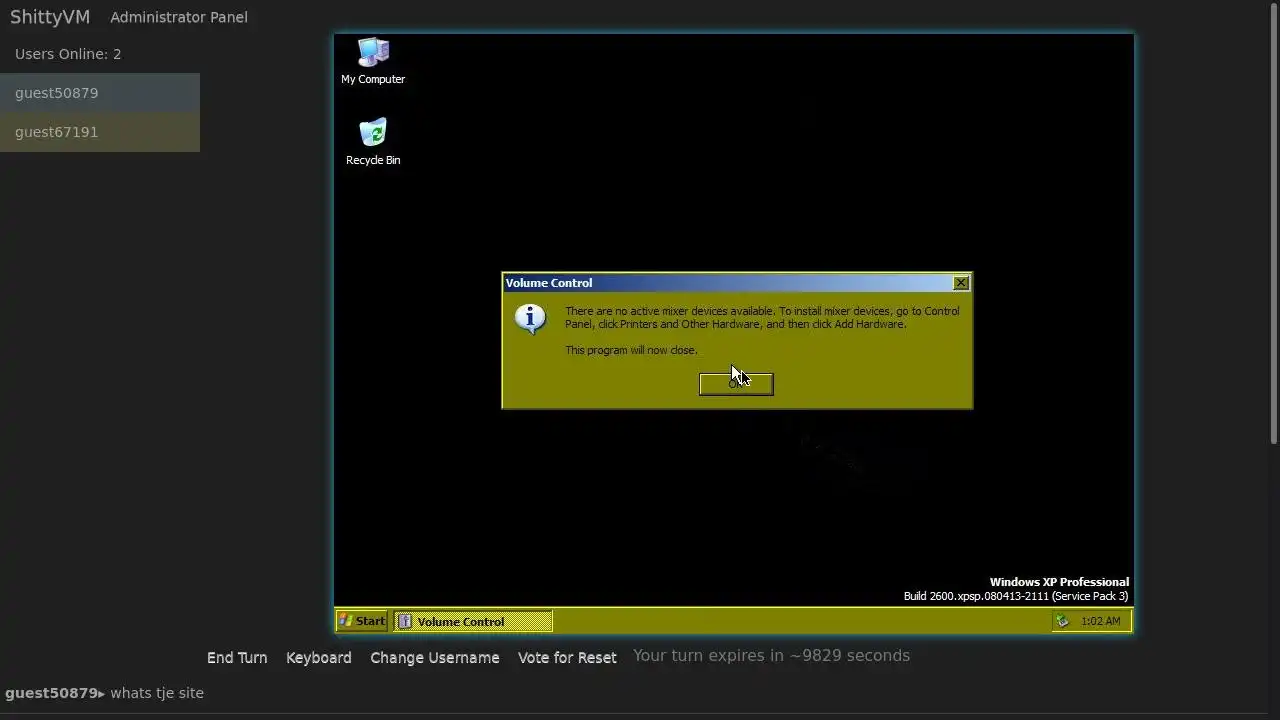
Task: Click the Windows XP Professional build text
Action: point(1016,589)
